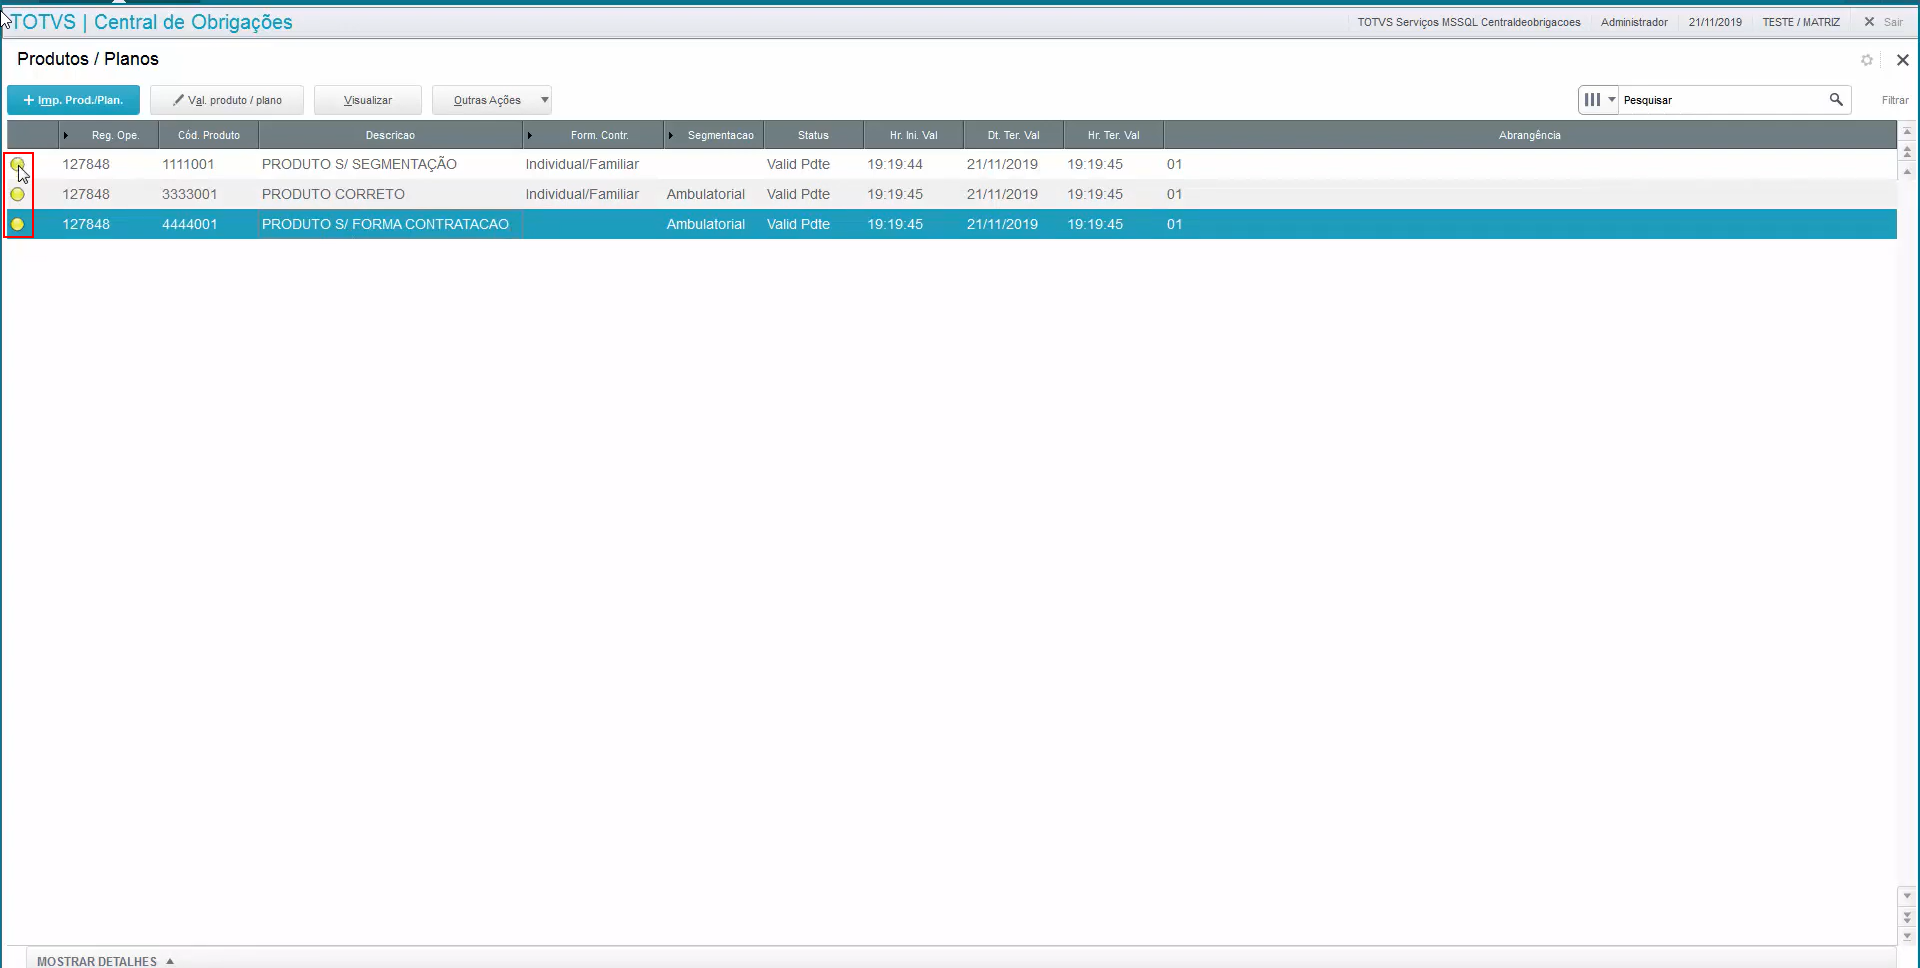The image size is (1920, 968).
Task: Open the Outras Ações dropdown
Action: [492, 100]
